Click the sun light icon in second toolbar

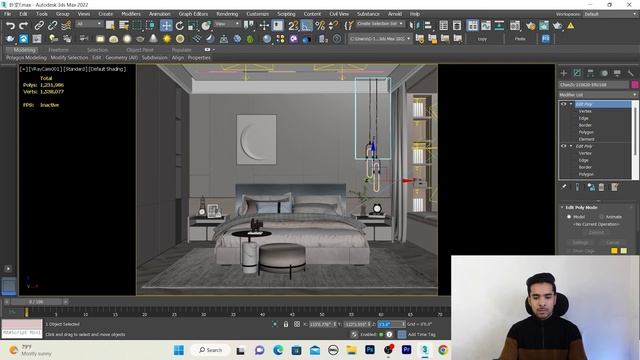pyautogui.click(x=167, y=39)
